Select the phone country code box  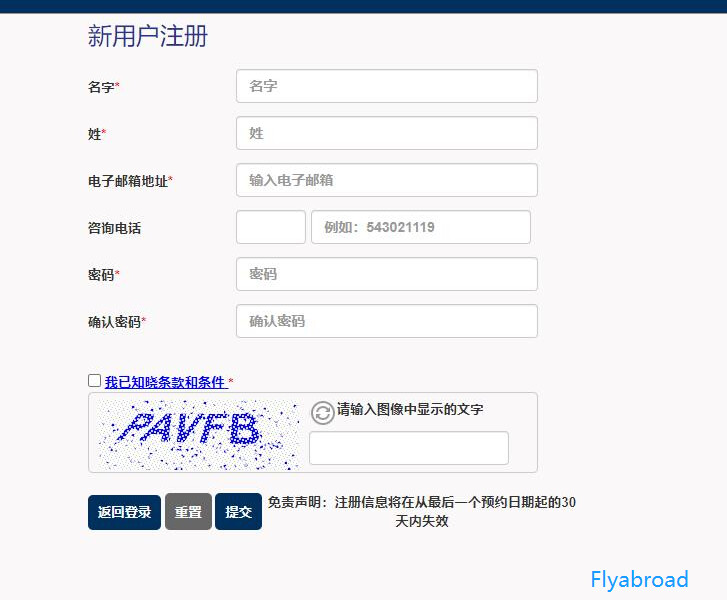pyautogui.click(x=271, y=227)
